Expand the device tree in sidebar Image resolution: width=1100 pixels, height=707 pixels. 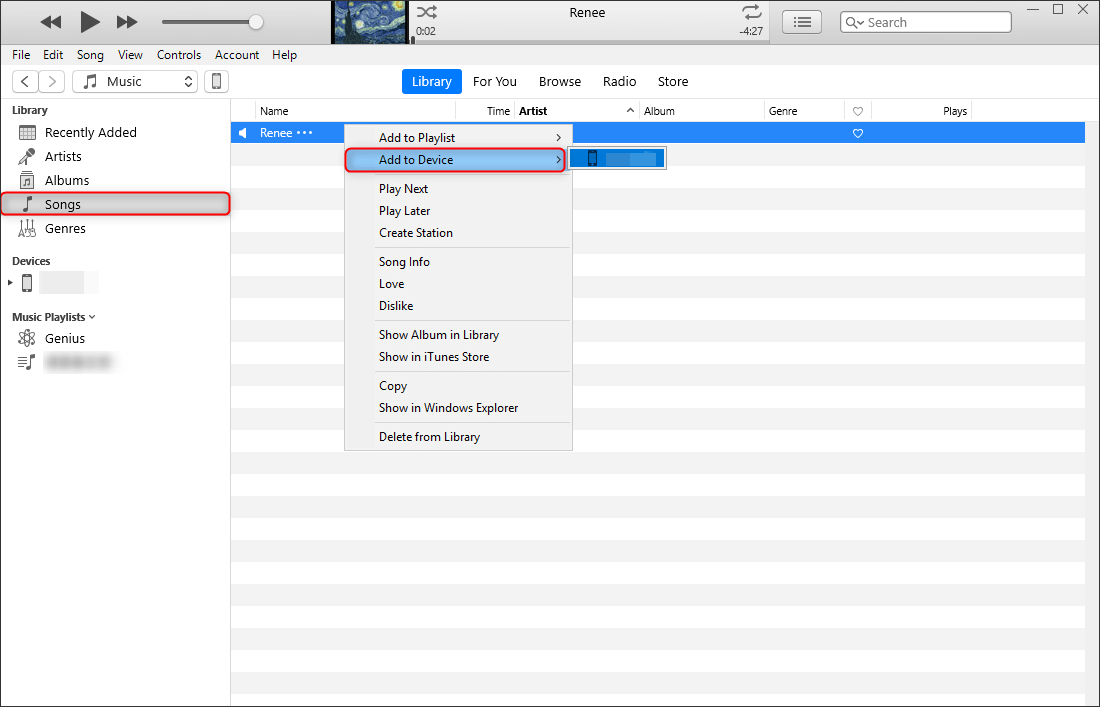(11, 283)
